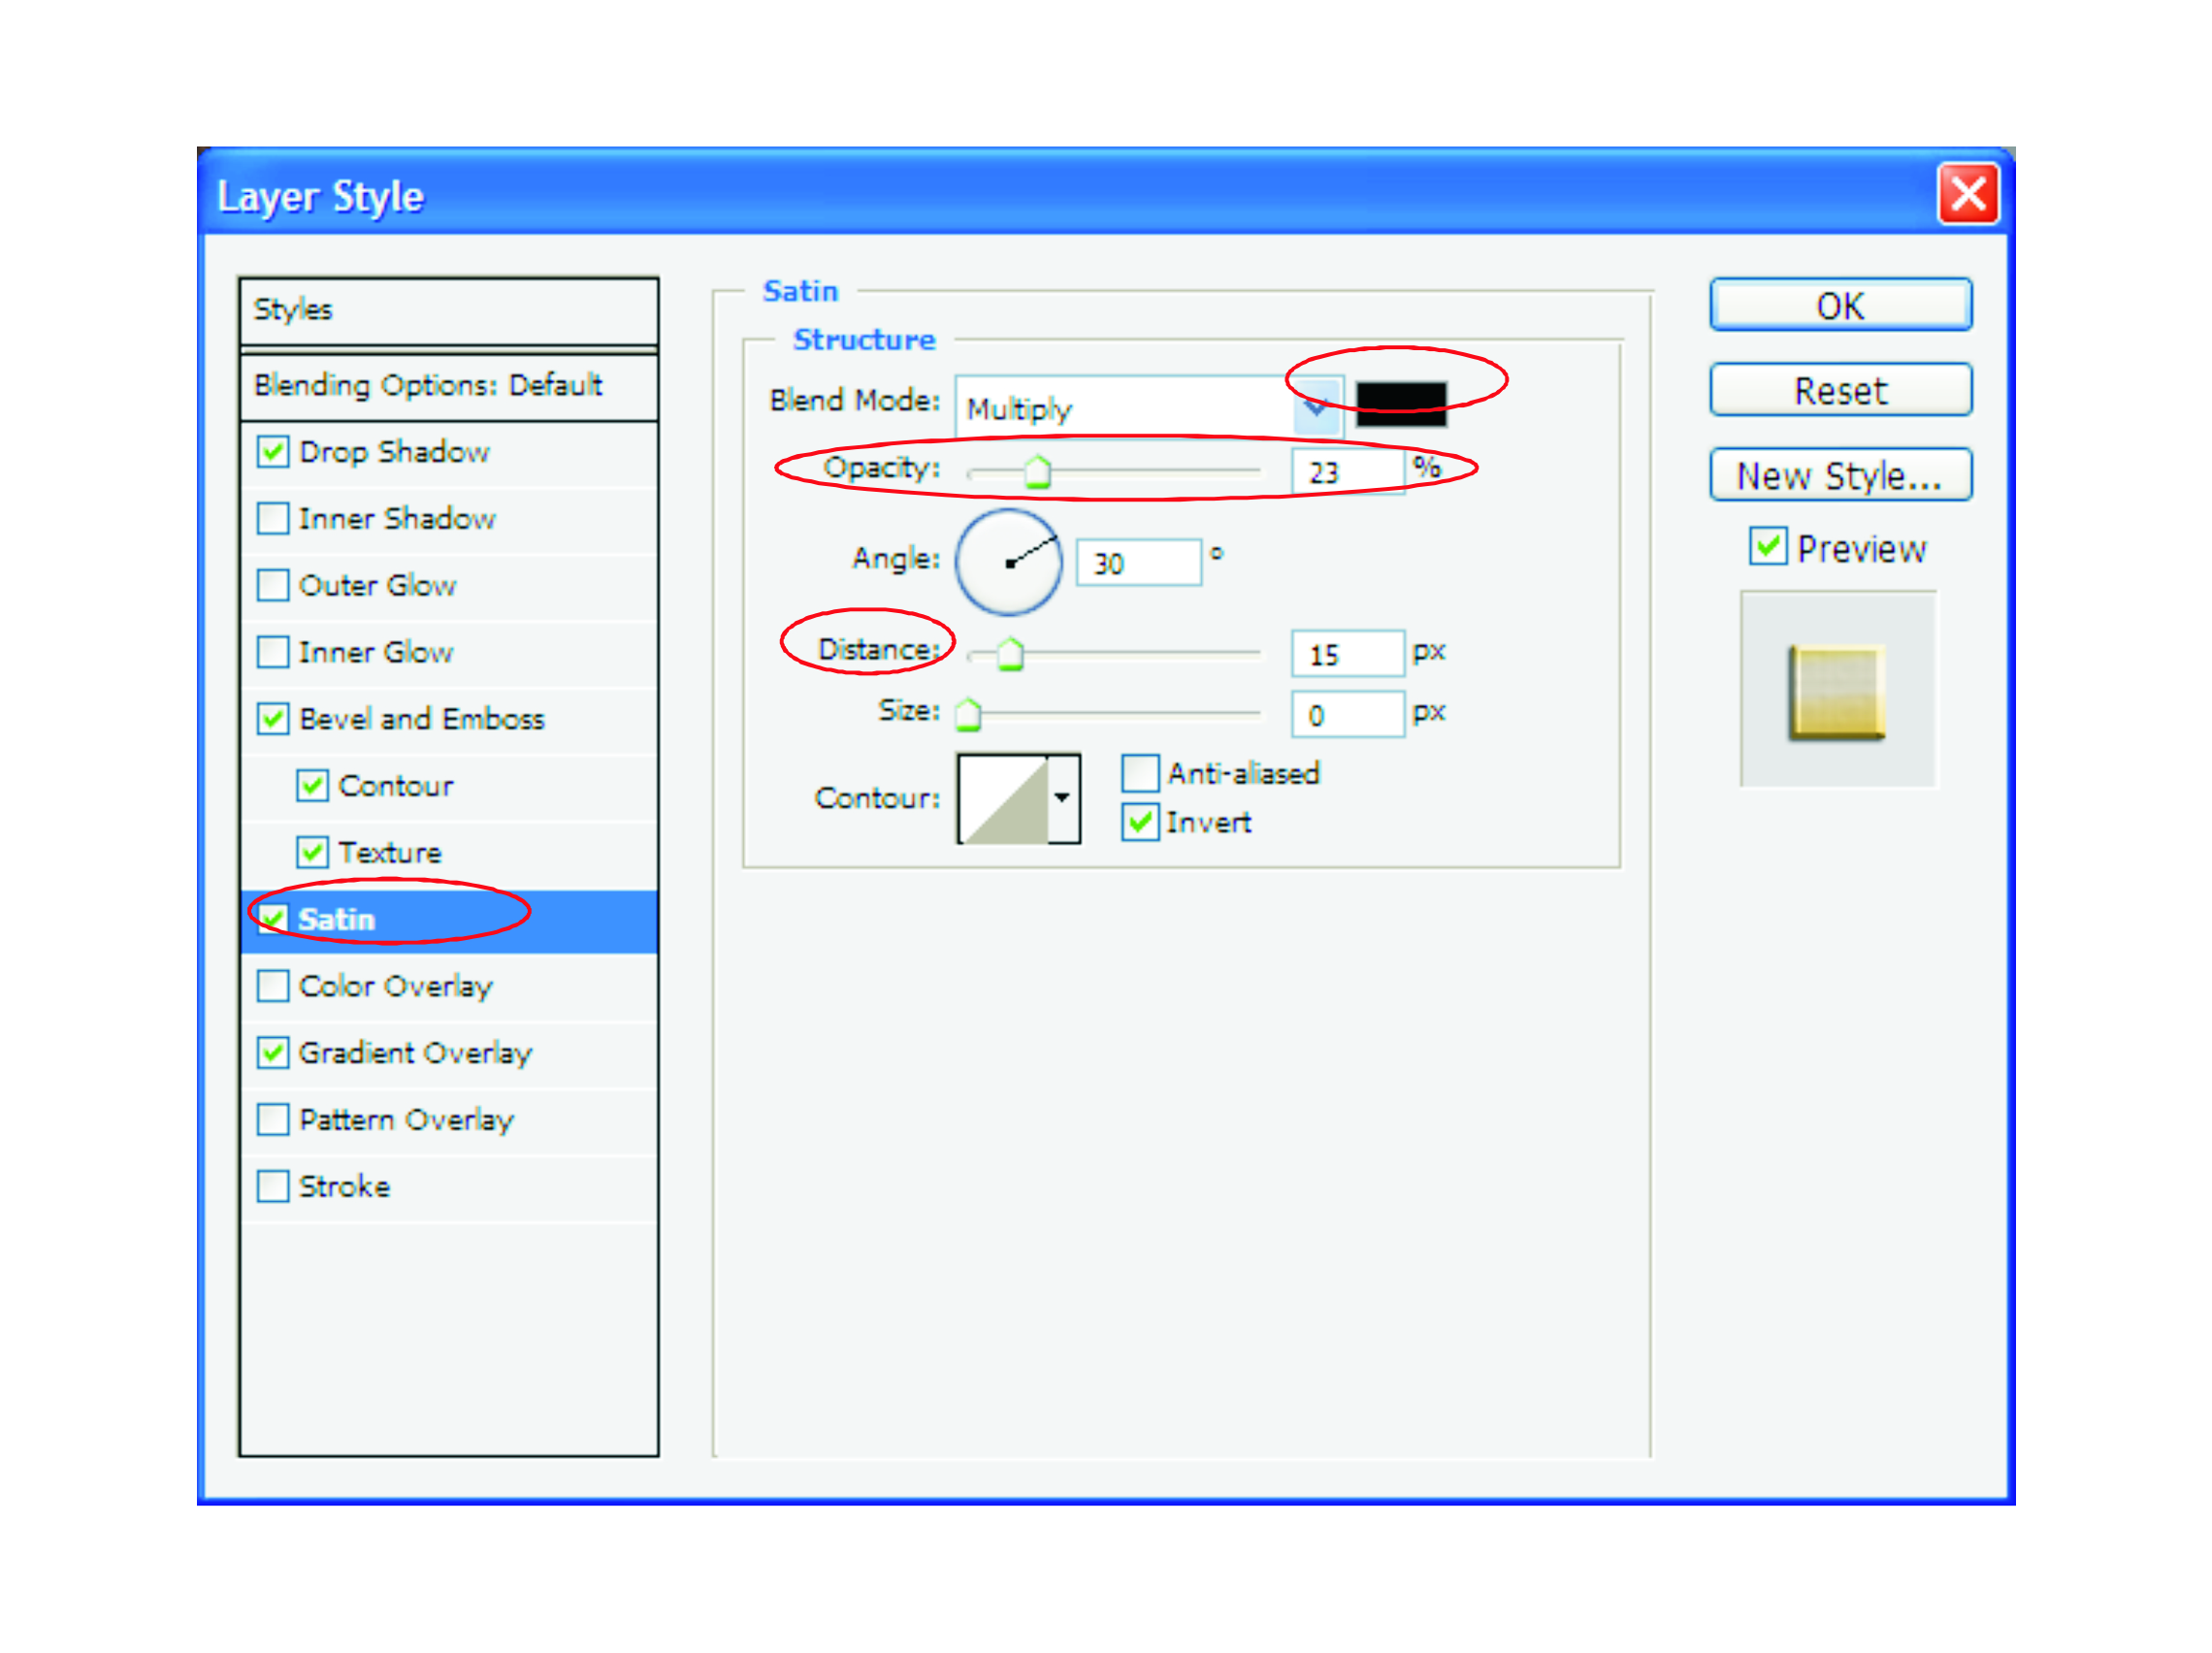Enable the Anti-aliased checkbox
The height and width of the screenshot is (1653, 2212).
[1139, 773]
